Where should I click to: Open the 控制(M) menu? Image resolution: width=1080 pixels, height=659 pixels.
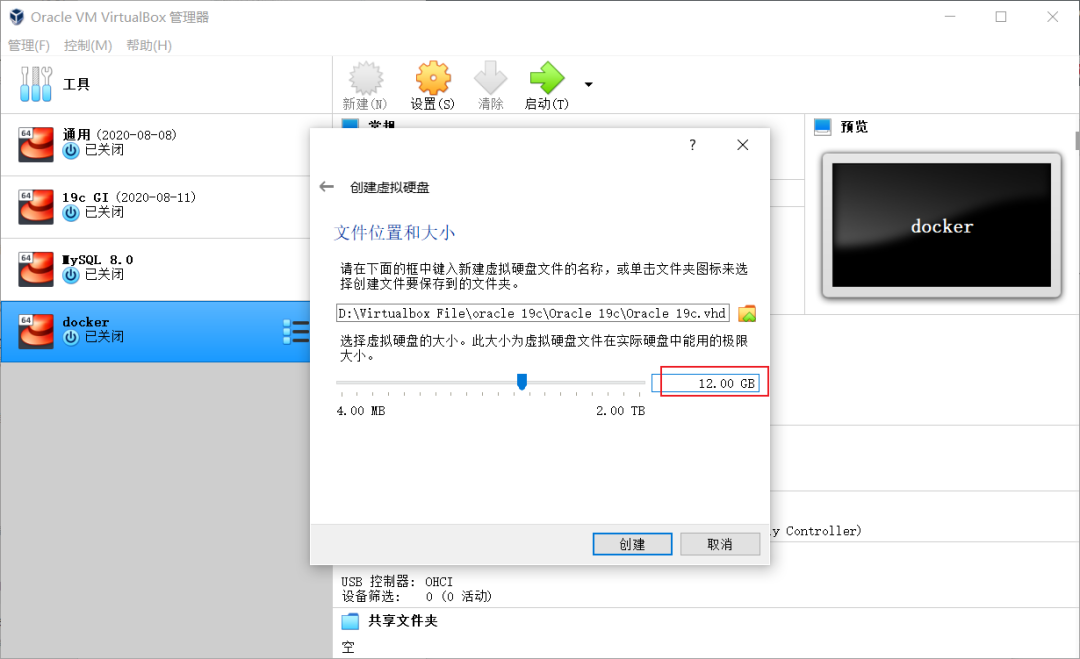(x=87, y=45)
